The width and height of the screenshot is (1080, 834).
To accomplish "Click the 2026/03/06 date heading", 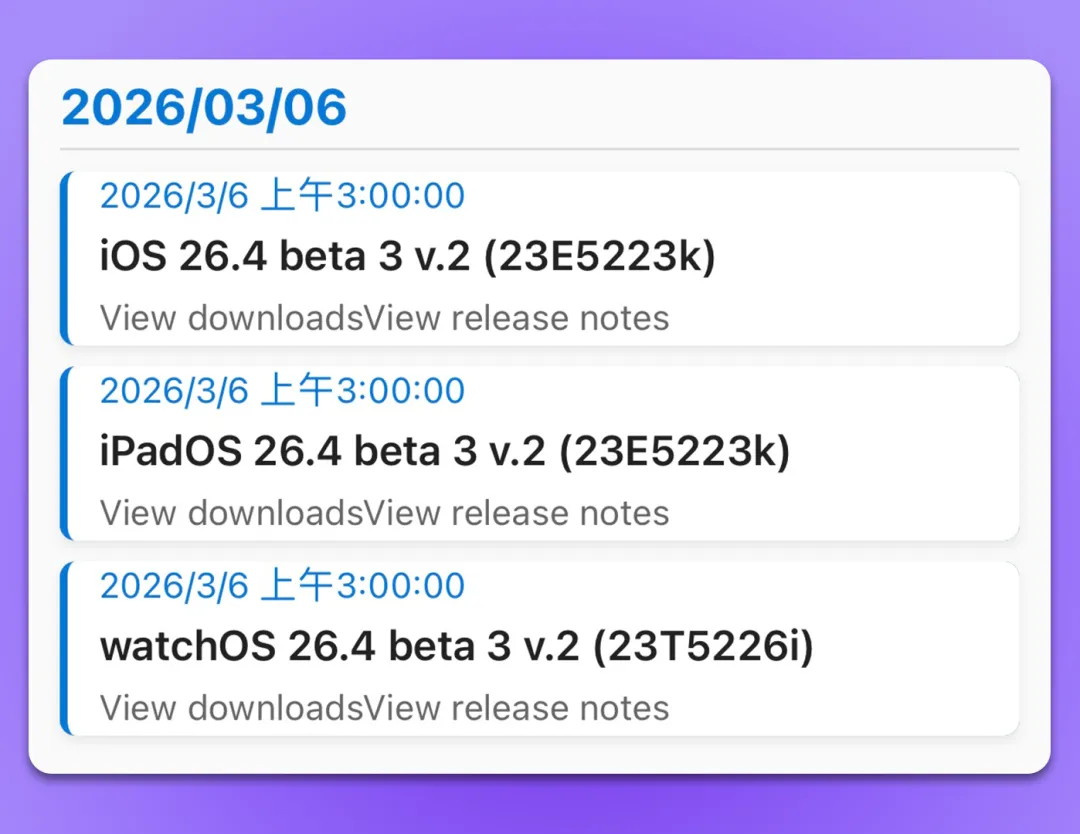I will (204, 108).
